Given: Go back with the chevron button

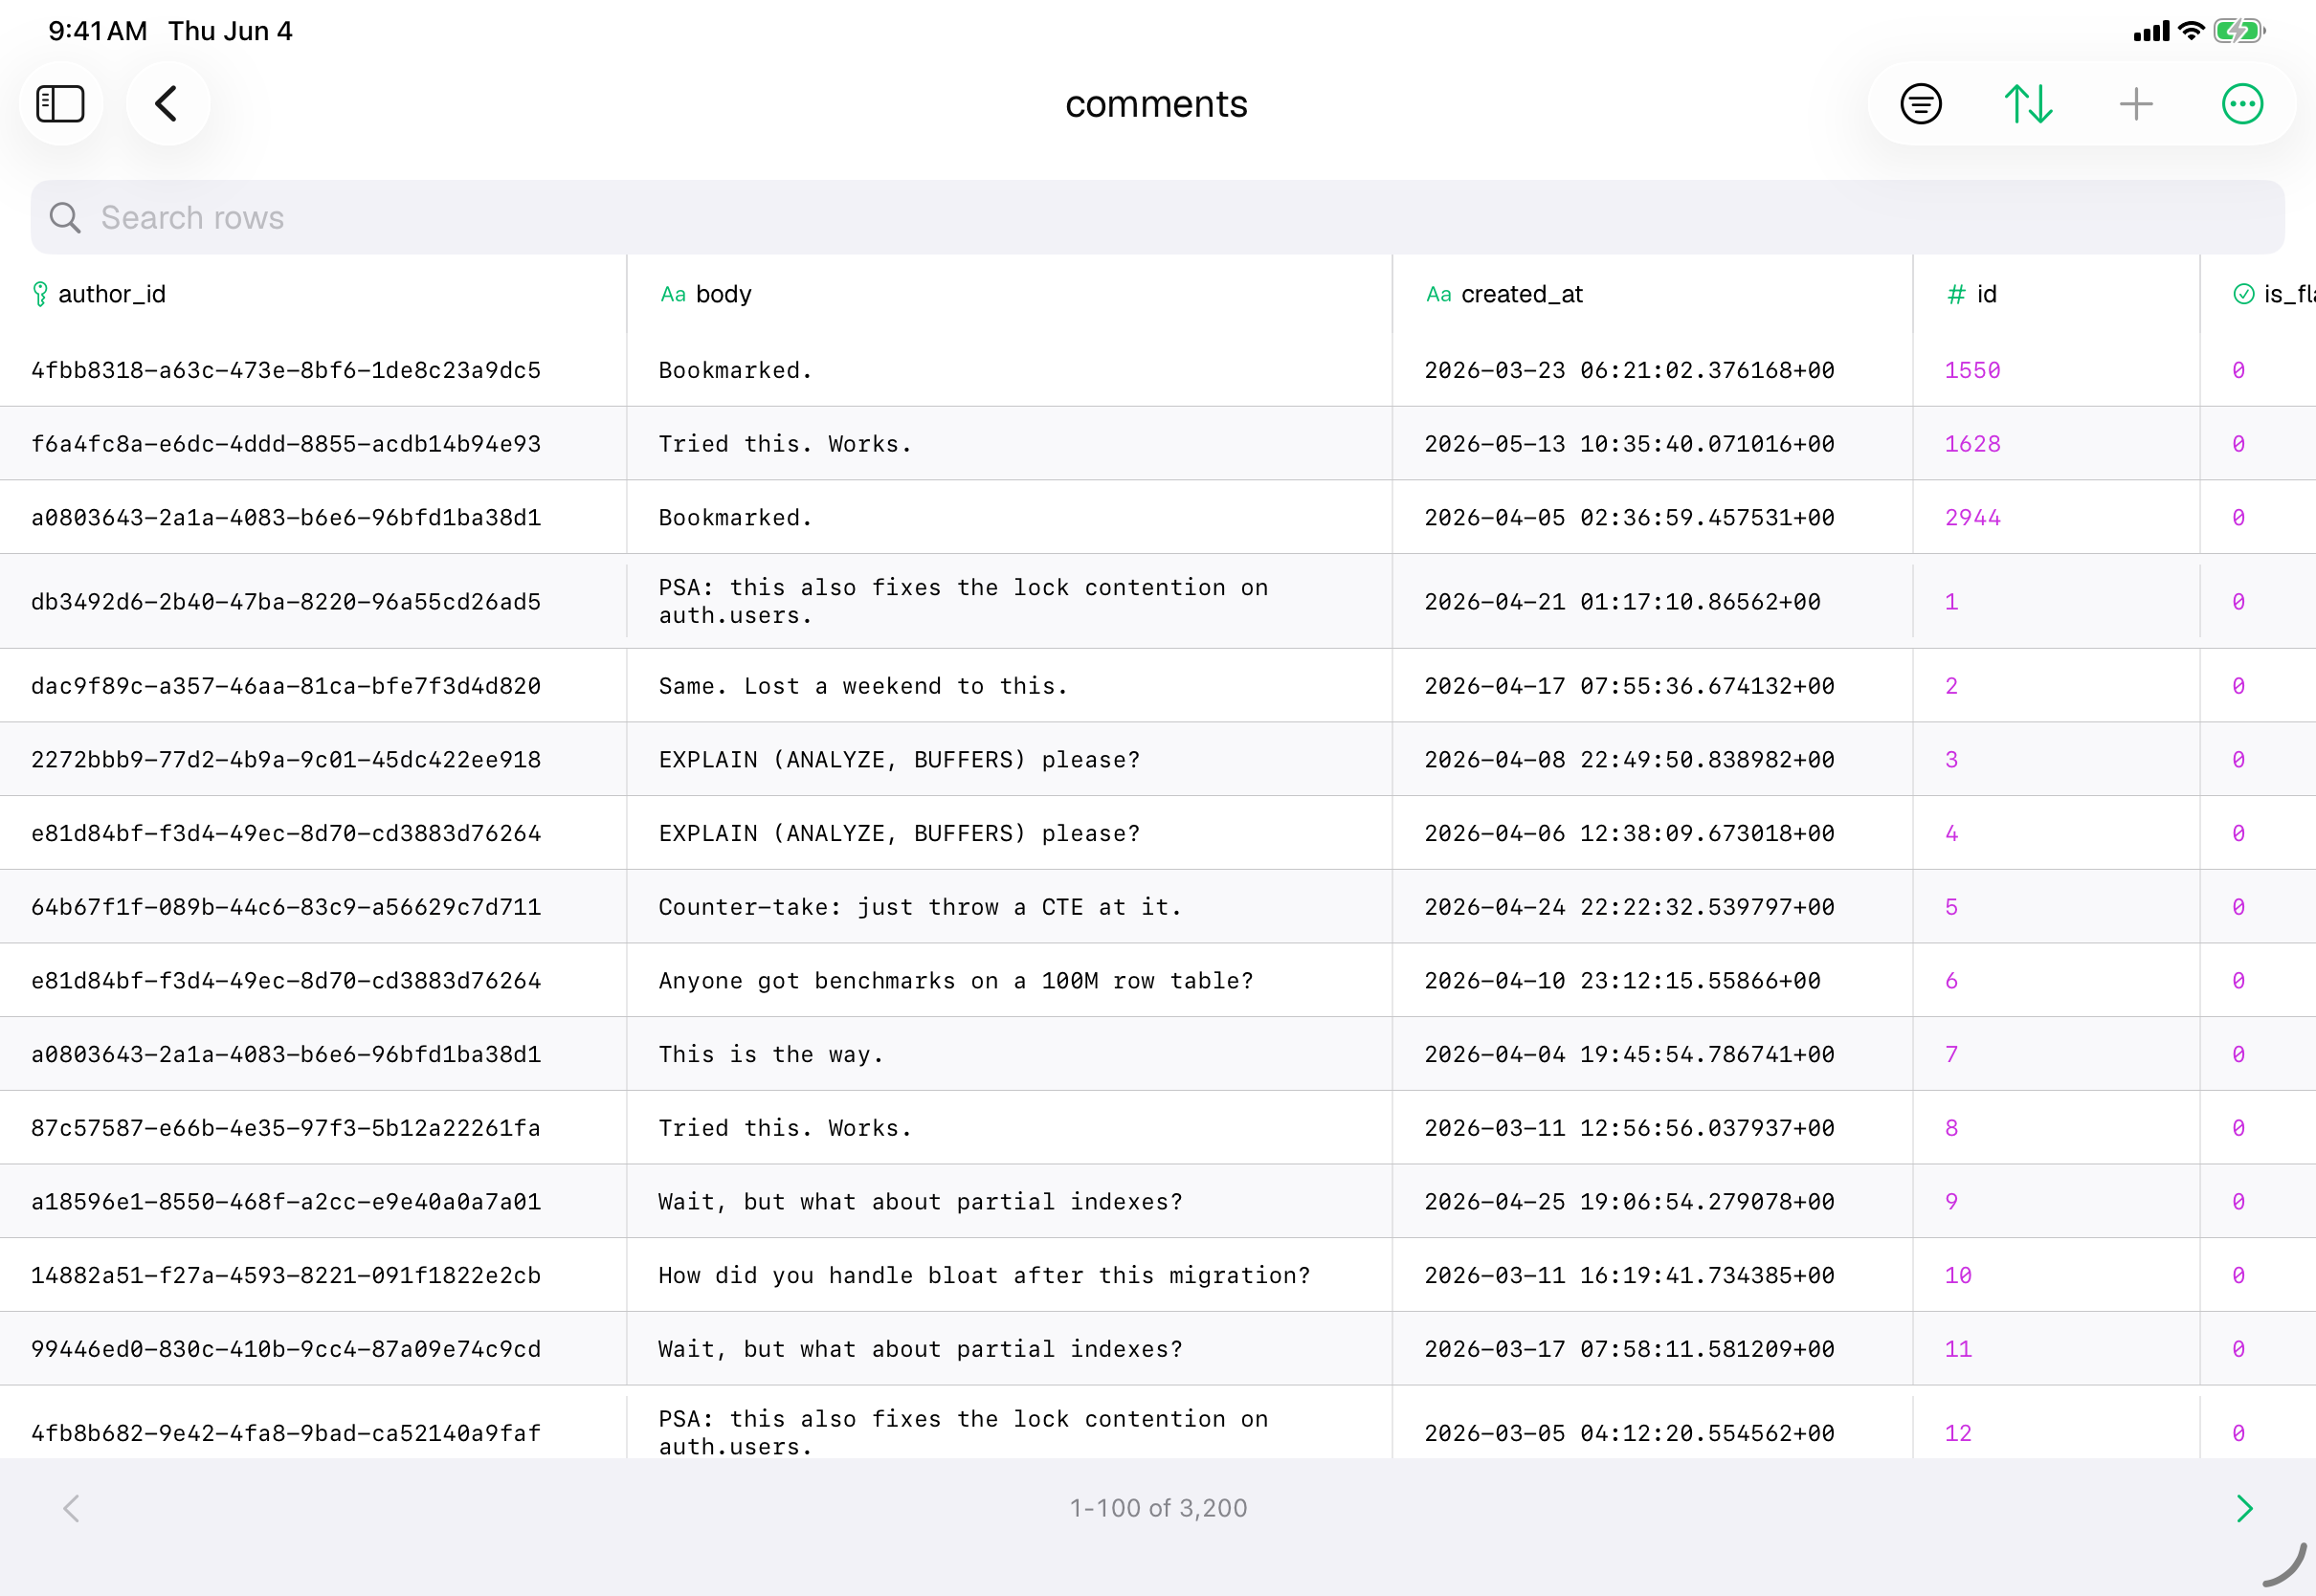Looking at the screenshot, I should click(167, 104).
